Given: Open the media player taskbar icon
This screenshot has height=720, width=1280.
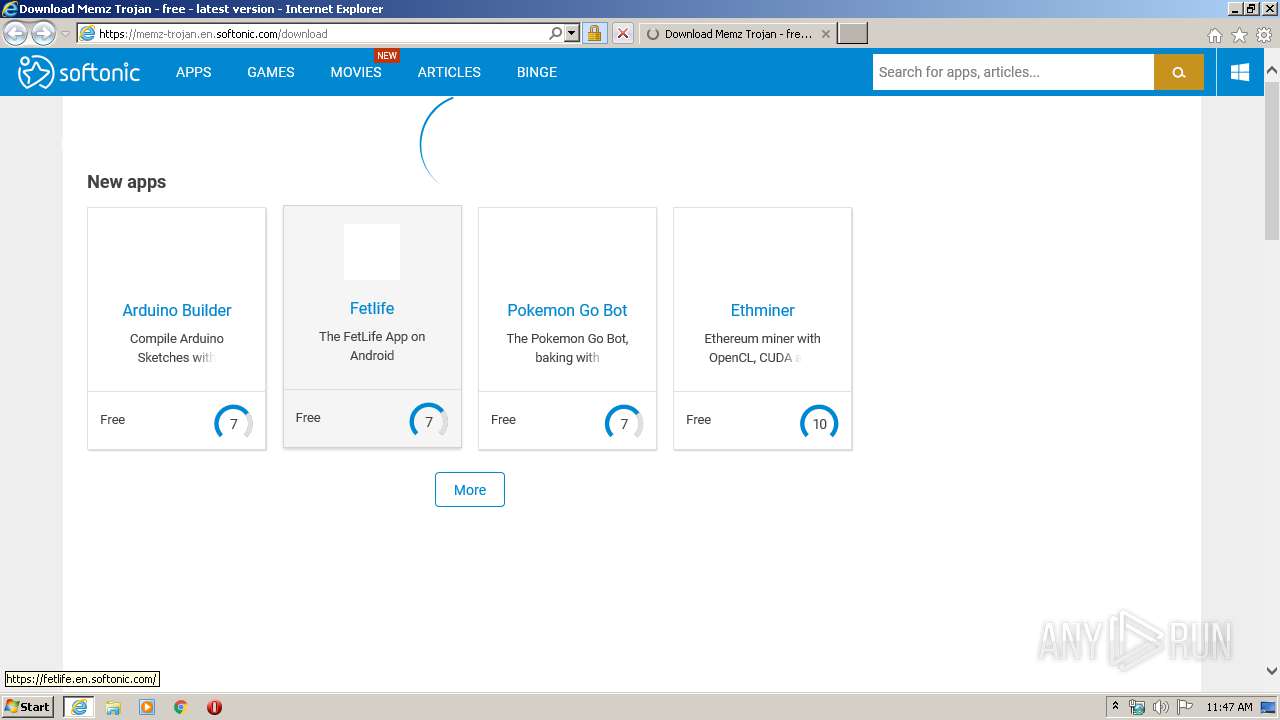Looking at the screenshot, I should click(x=147, y=707).
